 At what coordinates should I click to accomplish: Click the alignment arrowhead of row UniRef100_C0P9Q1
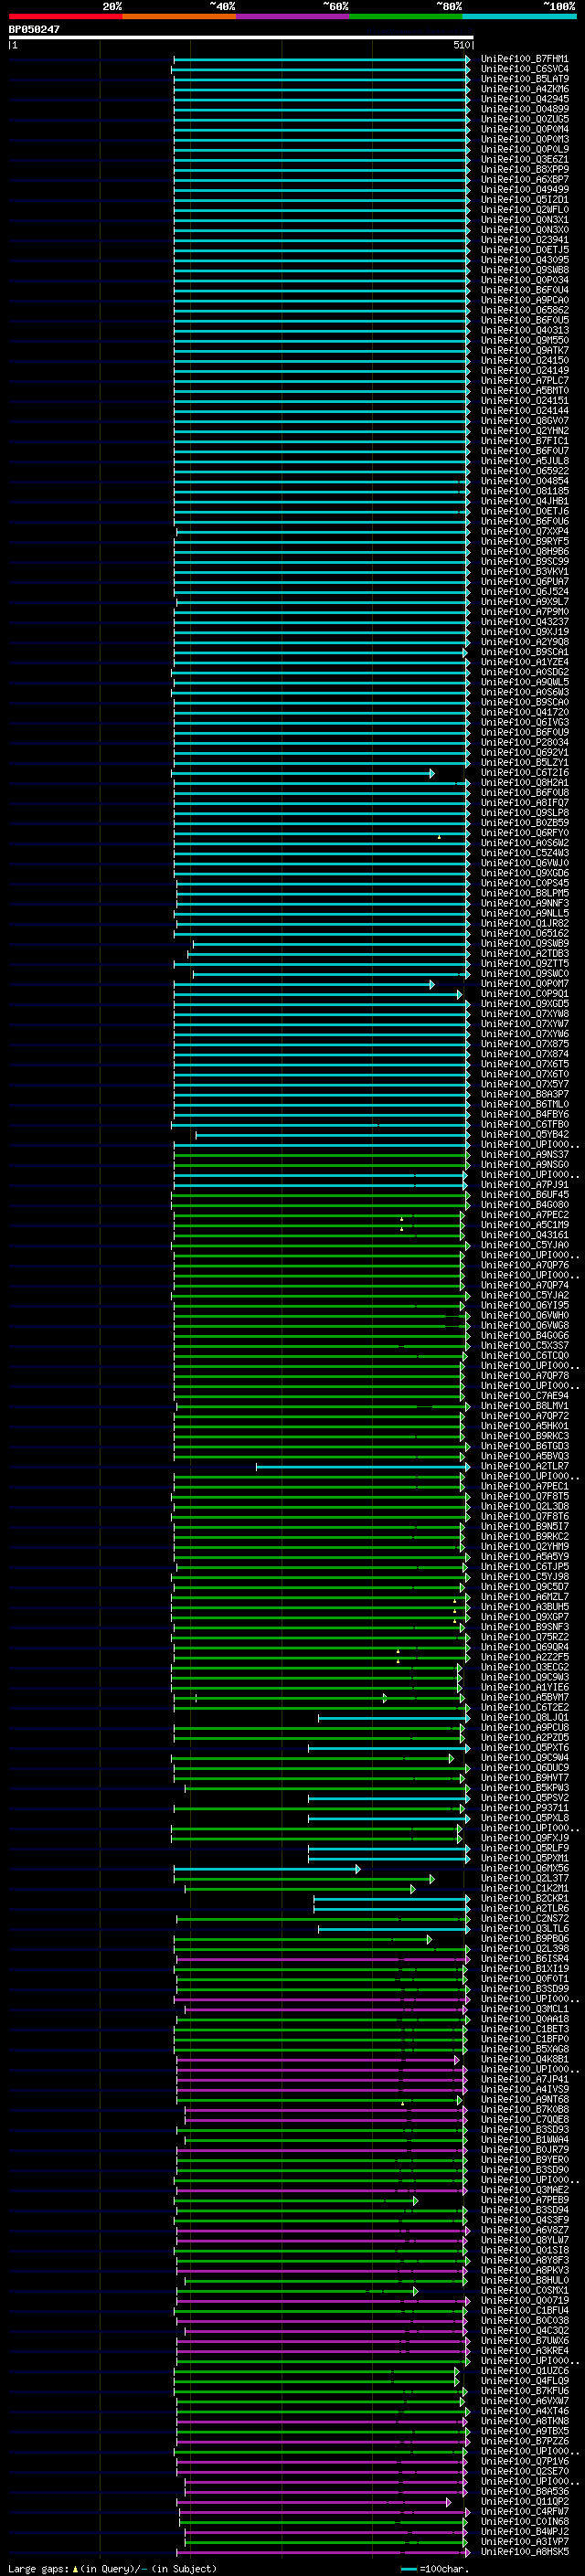click(x=460, y=994)
